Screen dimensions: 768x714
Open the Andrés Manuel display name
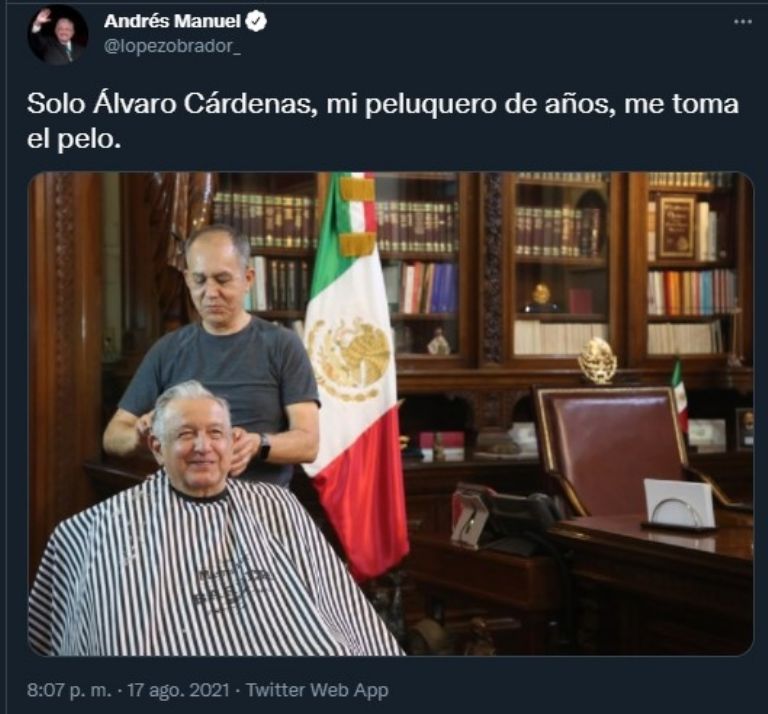click(172, 22)
